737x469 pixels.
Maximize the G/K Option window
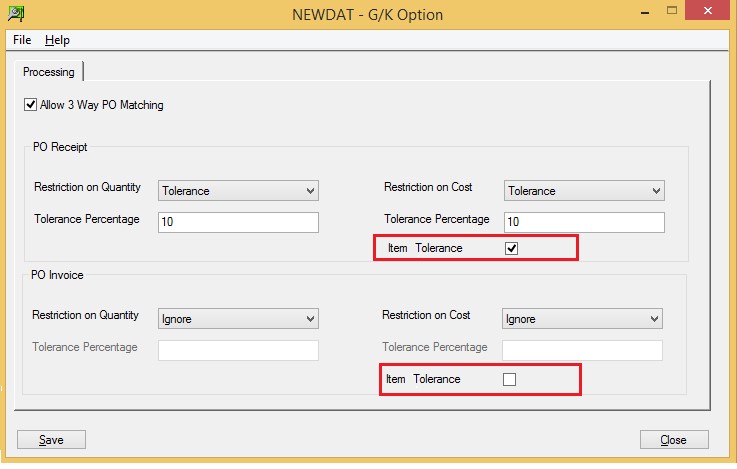[x=672, y=11]
